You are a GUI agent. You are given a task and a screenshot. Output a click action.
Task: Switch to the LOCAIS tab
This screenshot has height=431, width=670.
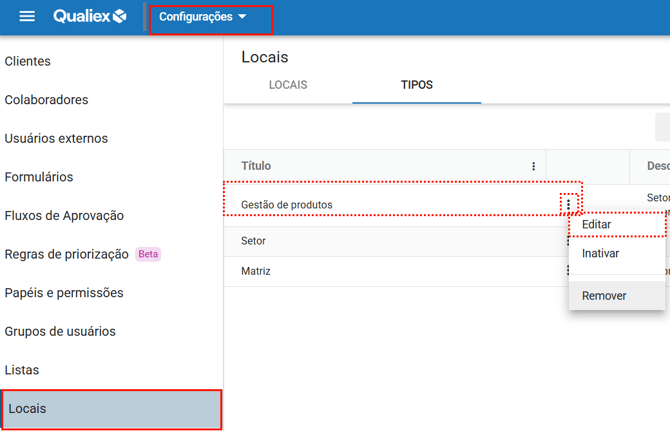[288, 85]
